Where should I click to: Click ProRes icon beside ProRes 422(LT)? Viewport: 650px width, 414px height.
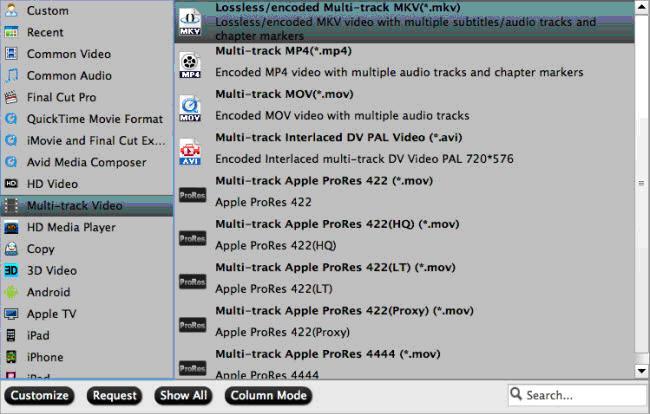click(192, 282)
